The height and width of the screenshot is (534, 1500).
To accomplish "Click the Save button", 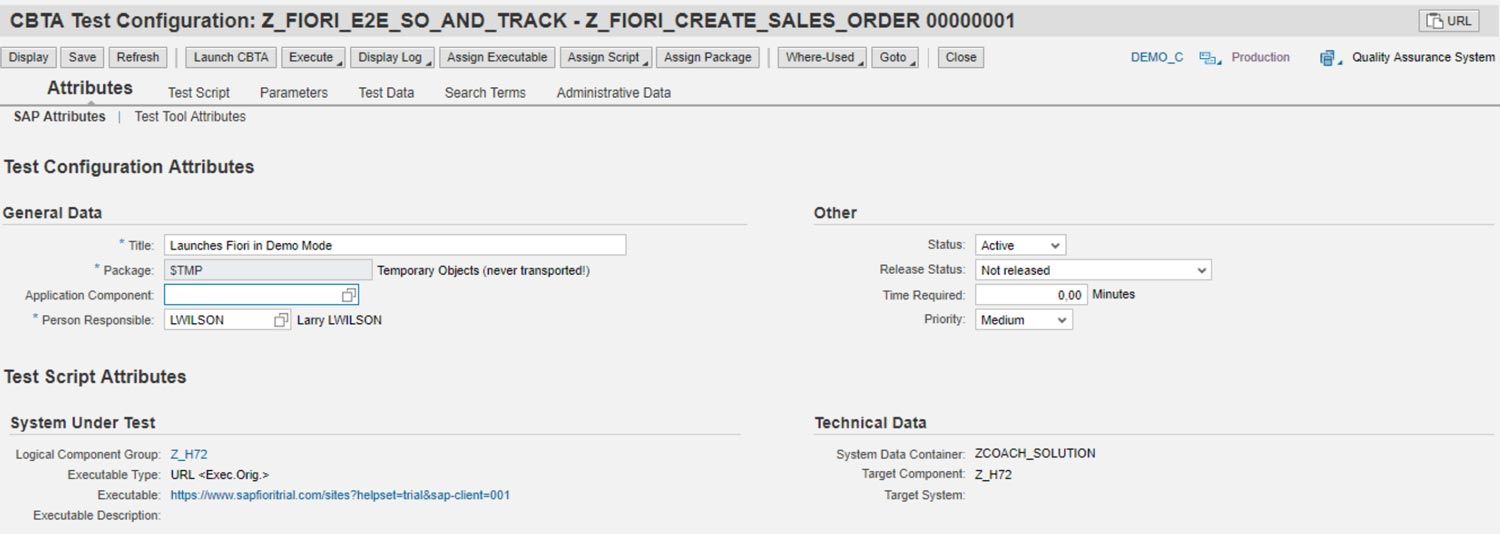I will point(82,57).
